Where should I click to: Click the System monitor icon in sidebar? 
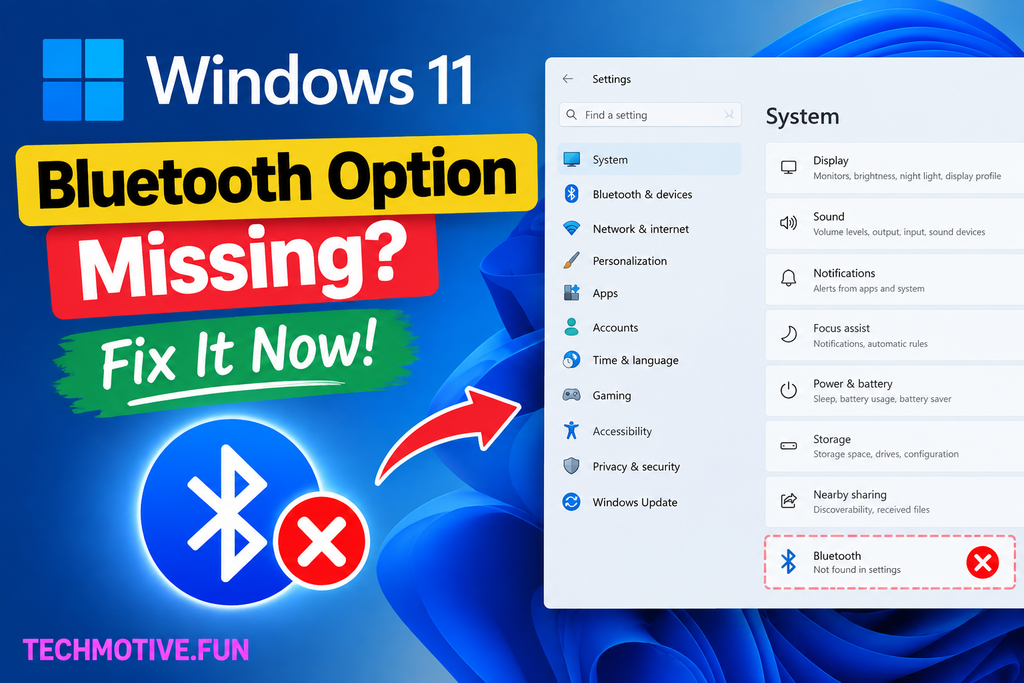[571, 159]
